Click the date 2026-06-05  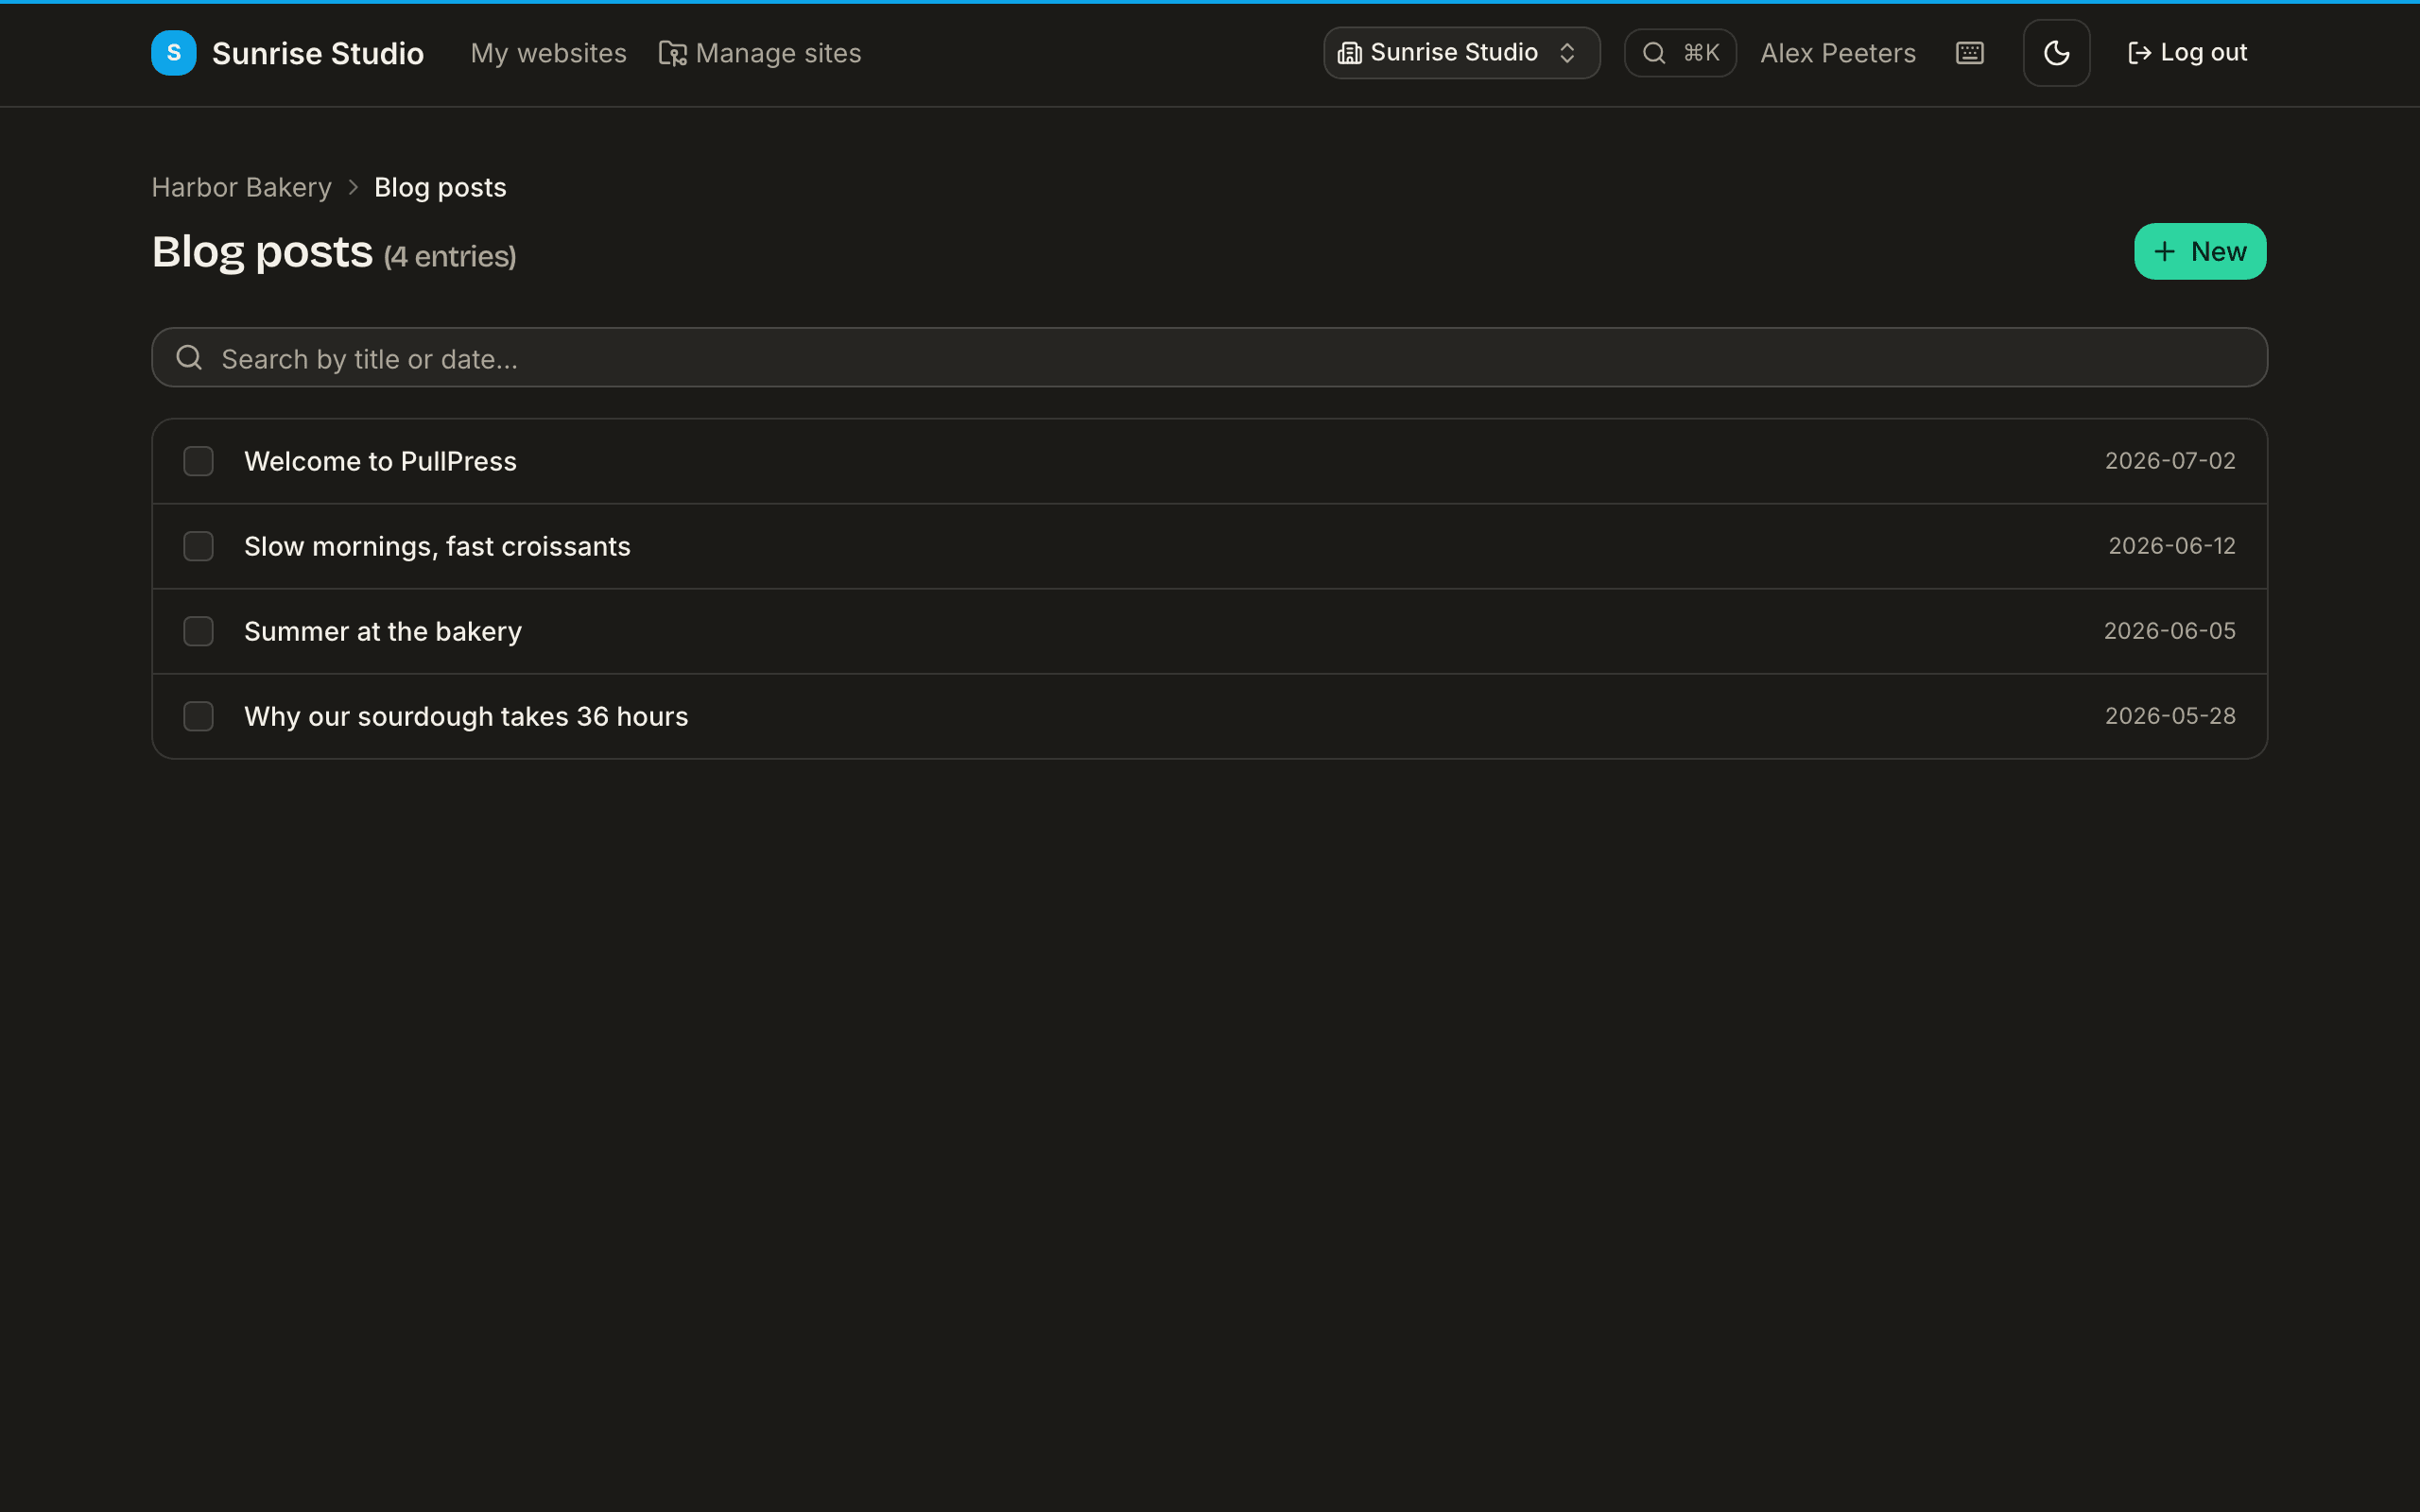point(2169,631)
